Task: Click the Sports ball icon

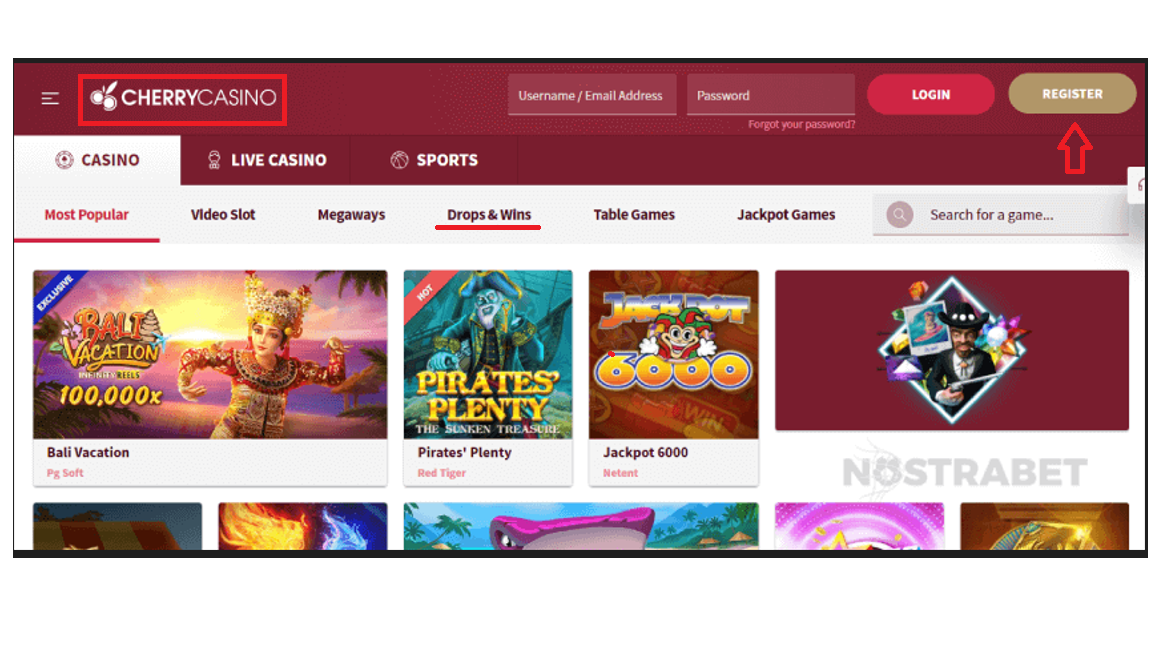Action: coord(399,159)
